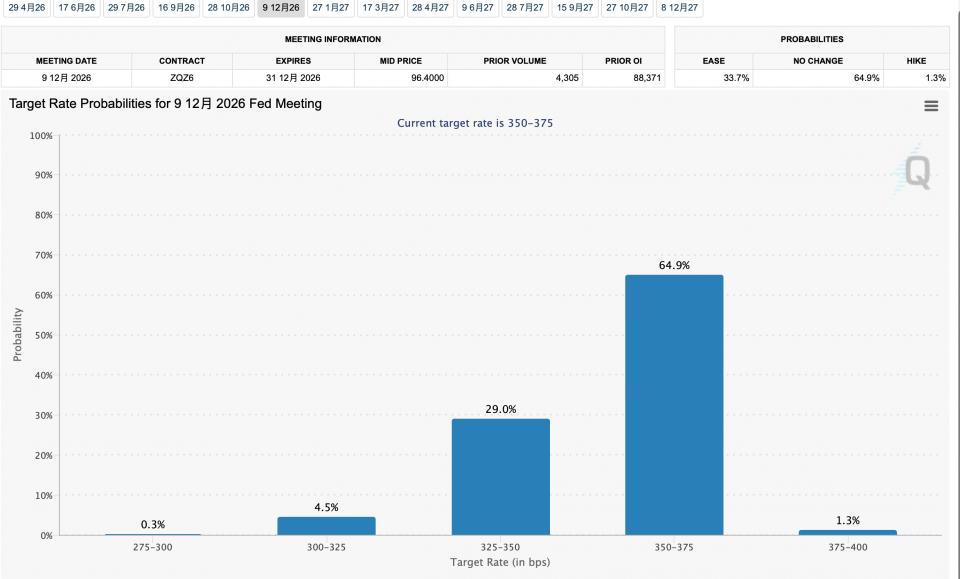960x579 pixels.
Task: Select the 17 3月27 meeting tab
Action: [x=380, y=8]
